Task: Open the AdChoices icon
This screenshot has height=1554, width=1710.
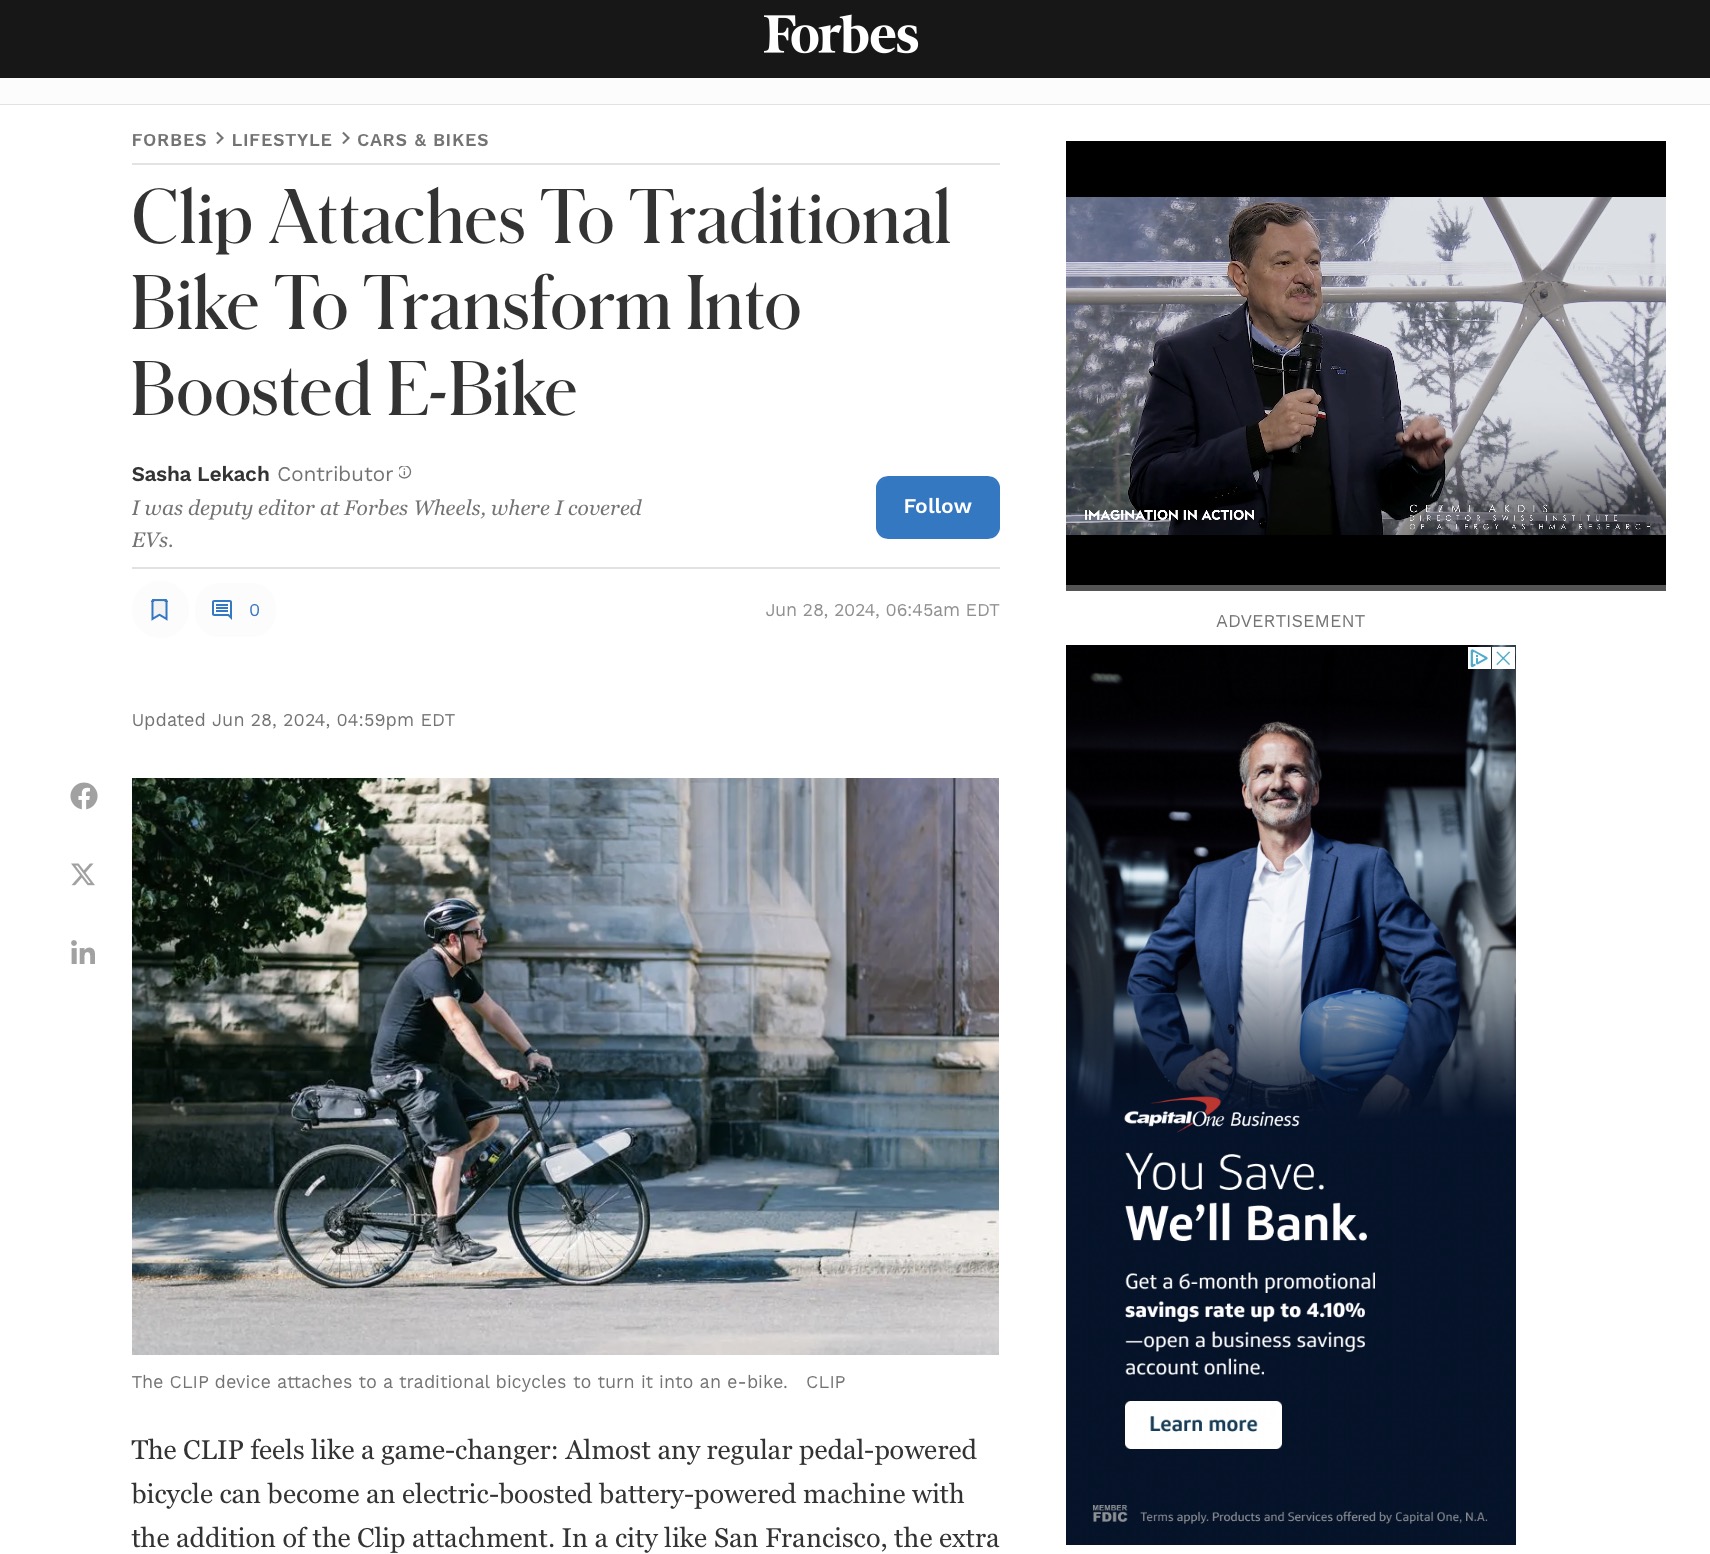Action: coord(1479,658)
